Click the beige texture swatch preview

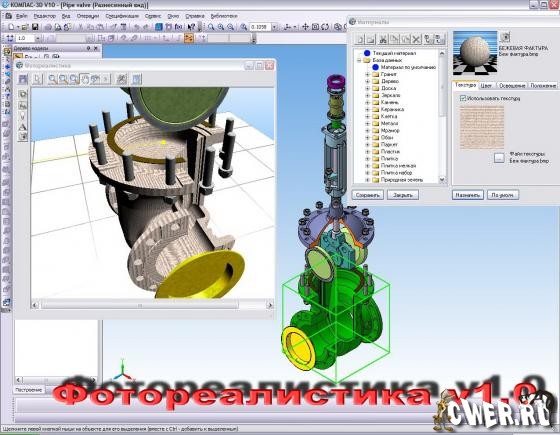click(x=481, y=127)
